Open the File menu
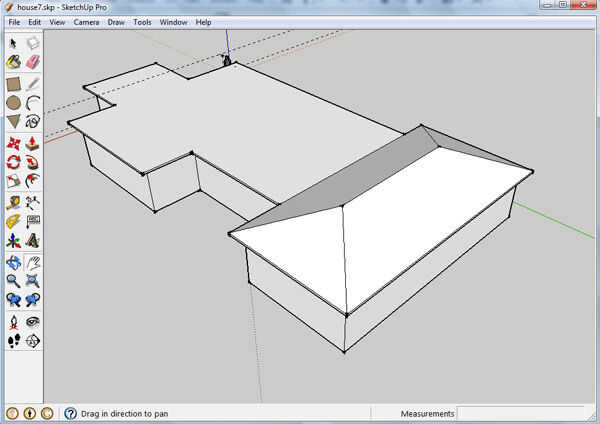Screen dimensions: 600x424 14,22
